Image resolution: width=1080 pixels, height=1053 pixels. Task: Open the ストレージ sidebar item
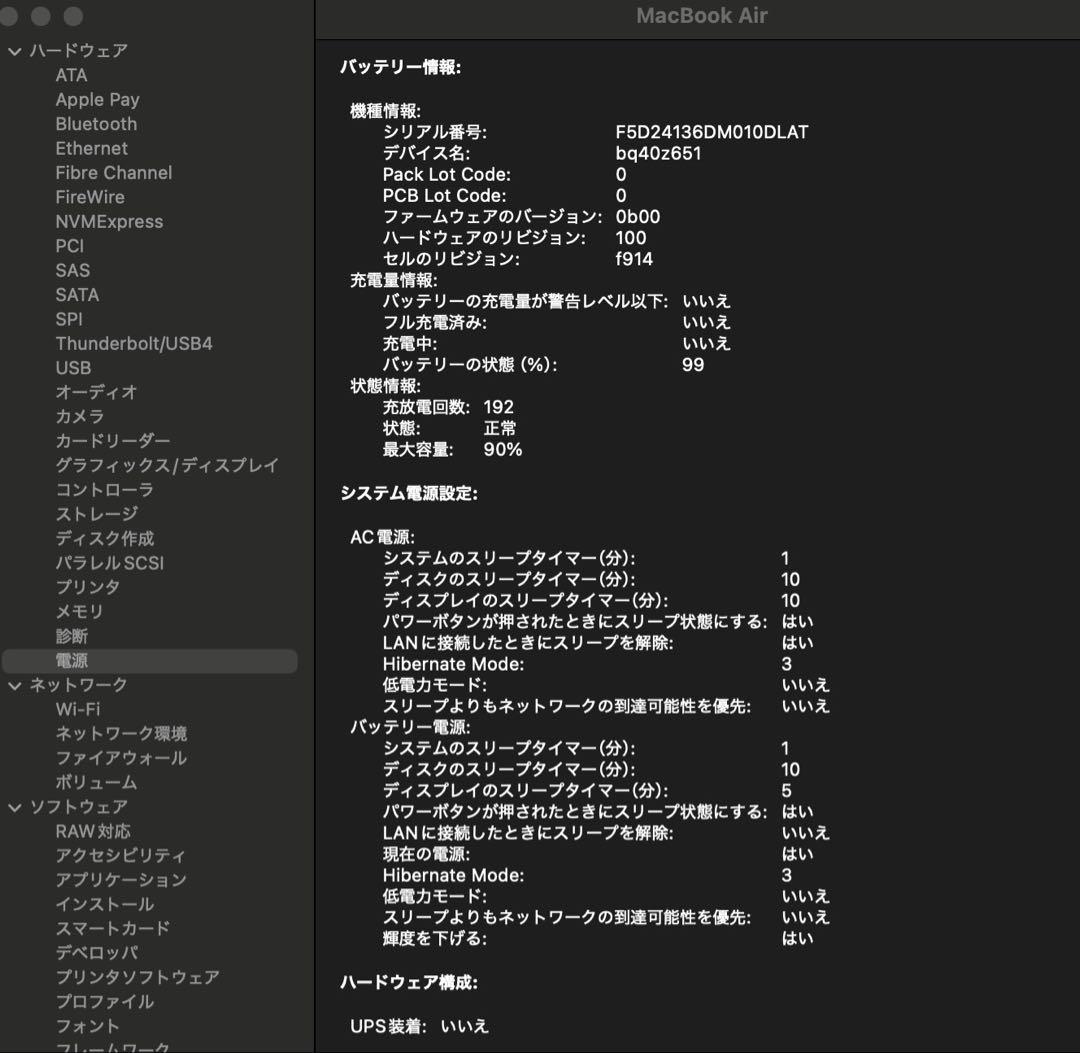(97, 514)
